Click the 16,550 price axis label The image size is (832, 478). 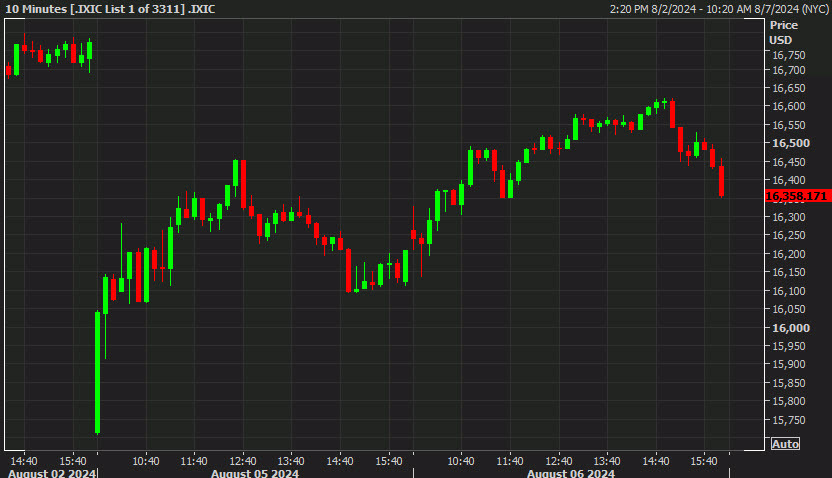coord(788,125)
